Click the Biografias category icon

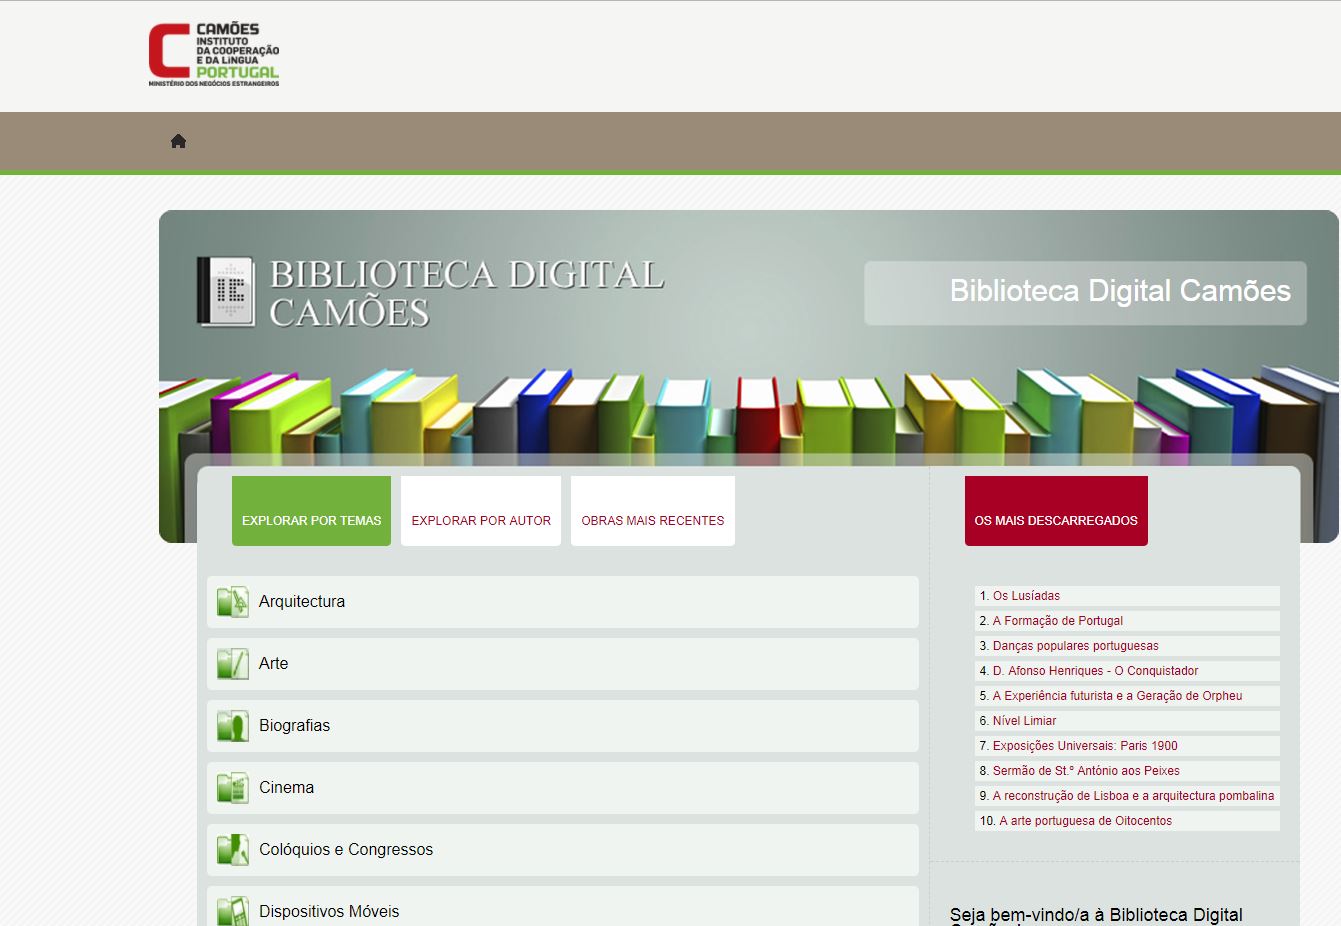pos(233,726)
